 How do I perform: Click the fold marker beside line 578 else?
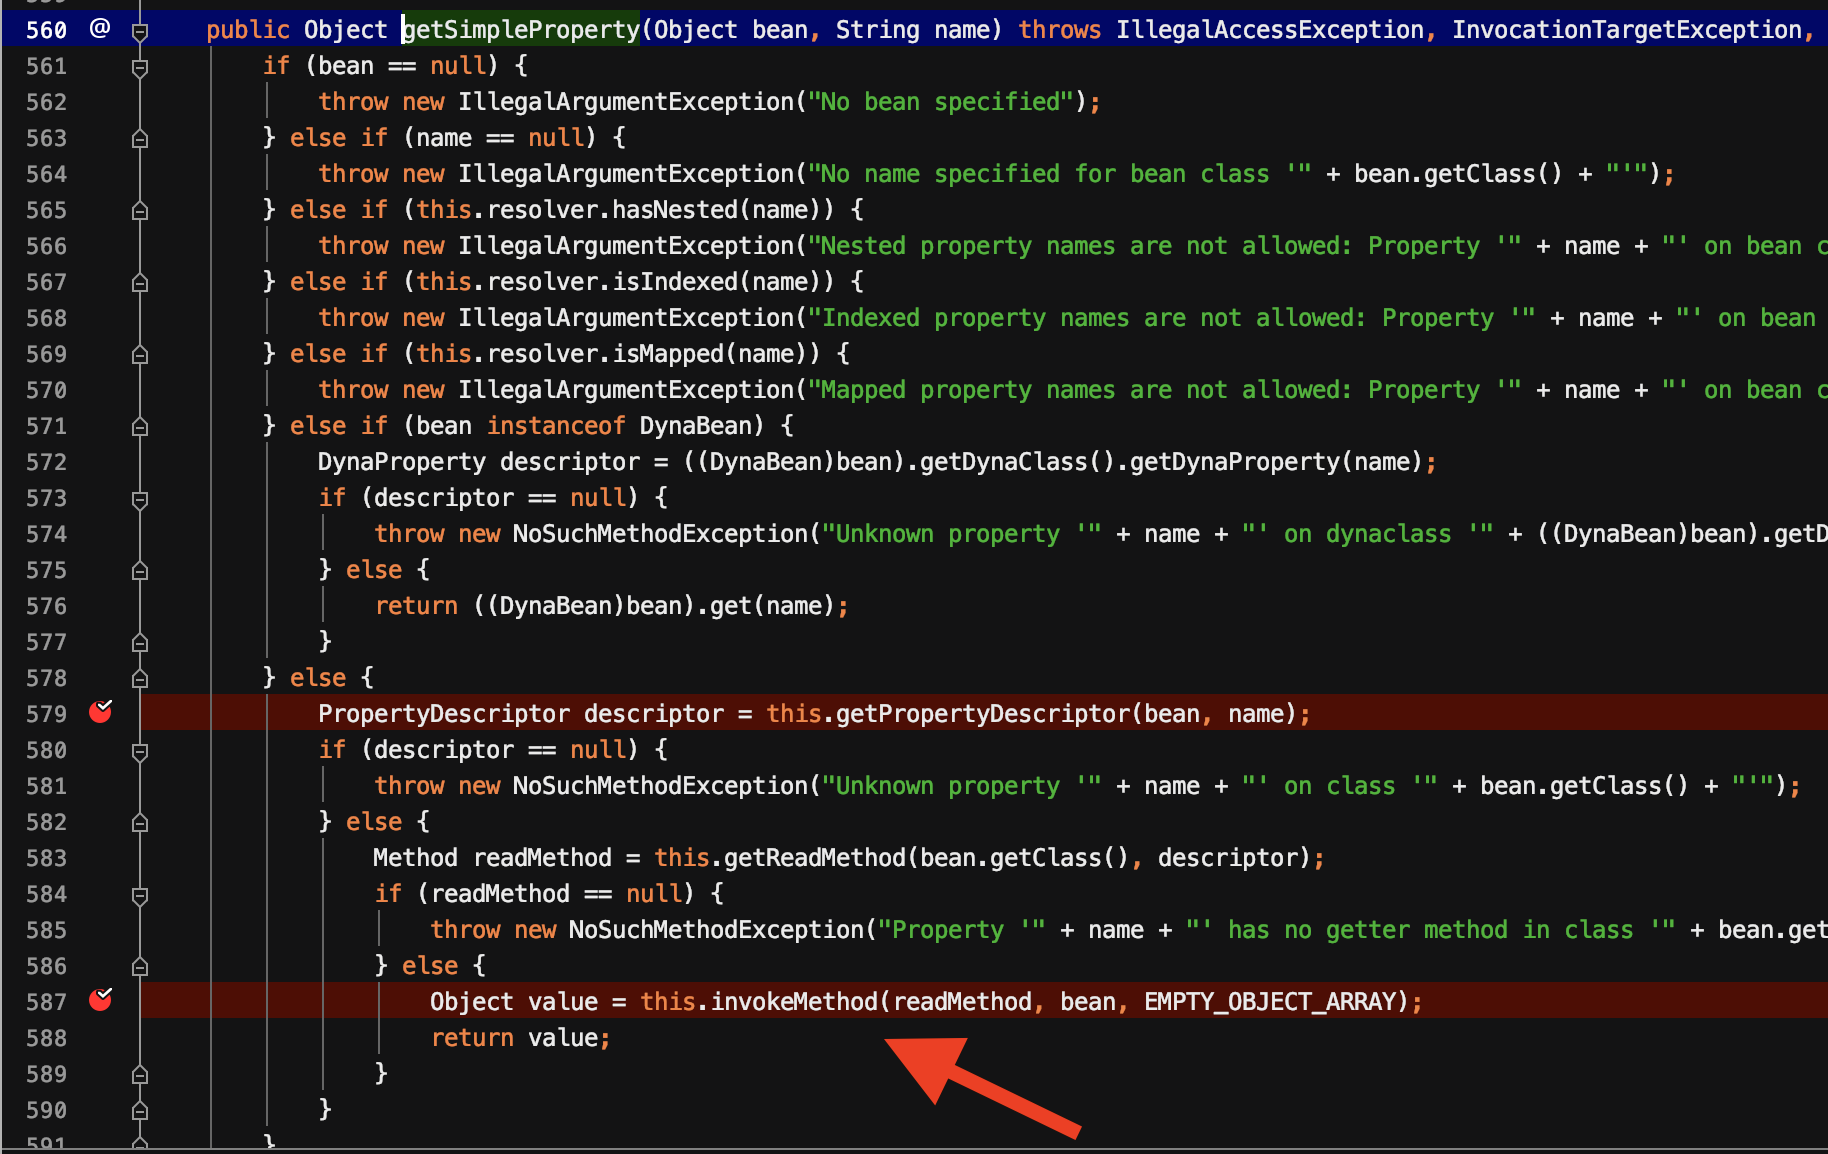coord(140,679)
